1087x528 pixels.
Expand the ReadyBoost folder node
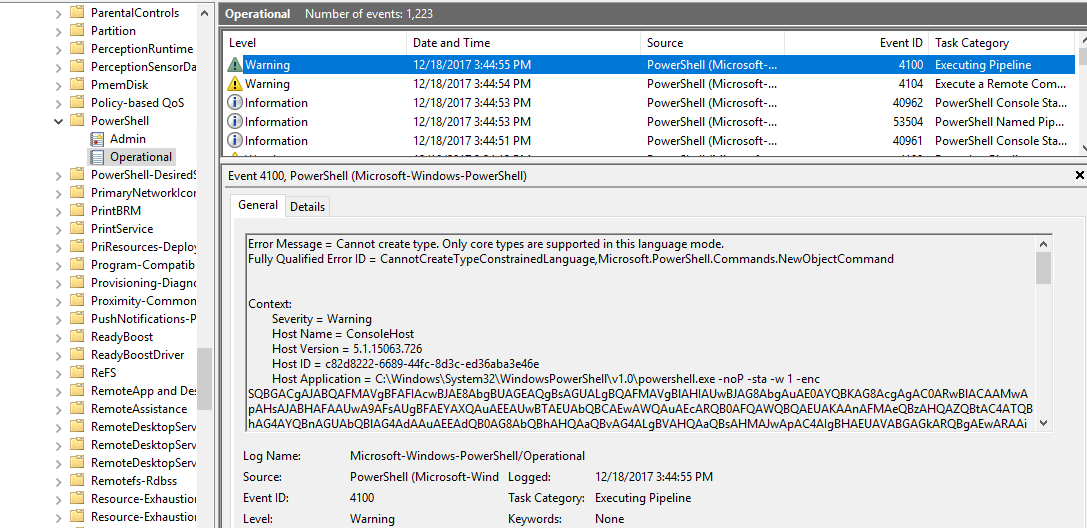click(x=58, y=337)
